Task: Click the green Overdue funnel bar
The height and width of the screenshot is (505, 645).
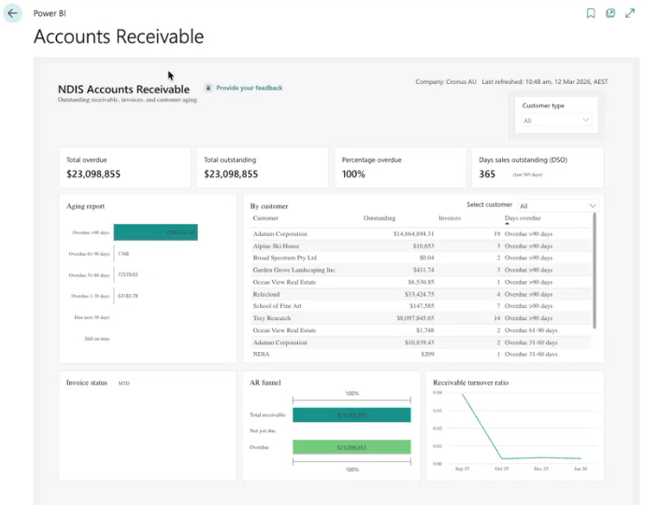Action: (351, 447)
